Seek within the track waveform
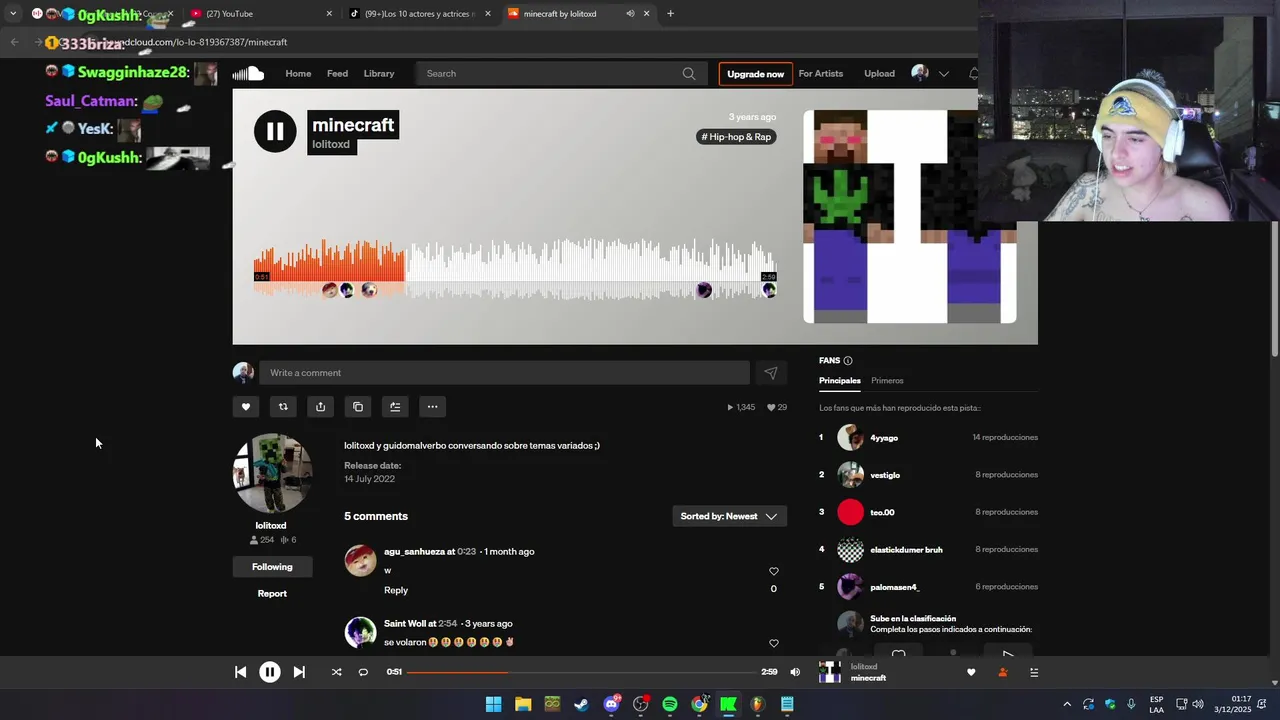Viewport: 1280px width, 720px height. 515,268
